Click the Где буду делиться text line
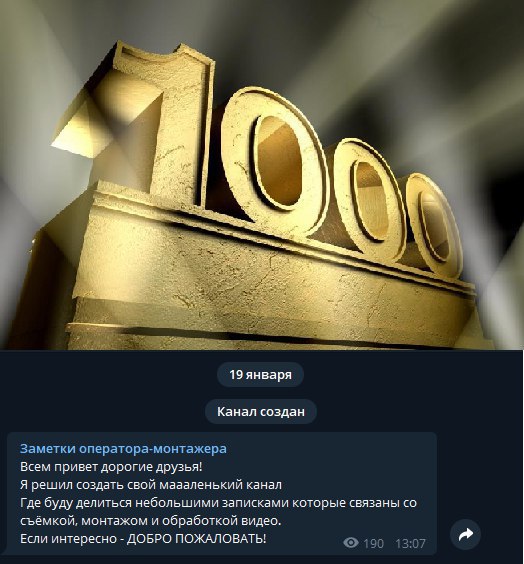 click(x=218, y=502)
